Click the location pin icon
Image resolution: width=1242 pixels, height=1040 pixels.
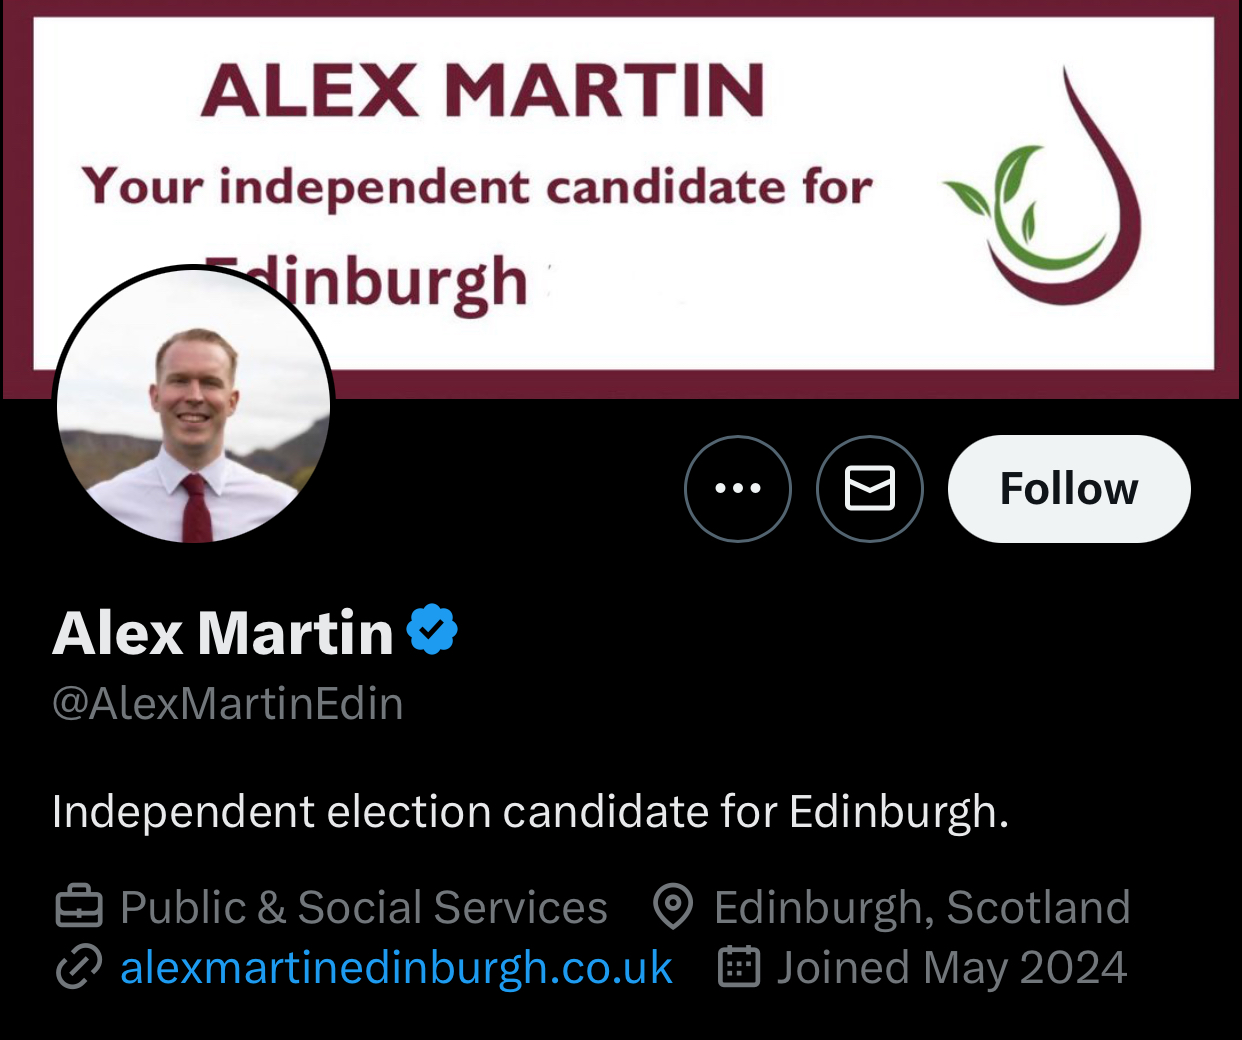[673, 907]
